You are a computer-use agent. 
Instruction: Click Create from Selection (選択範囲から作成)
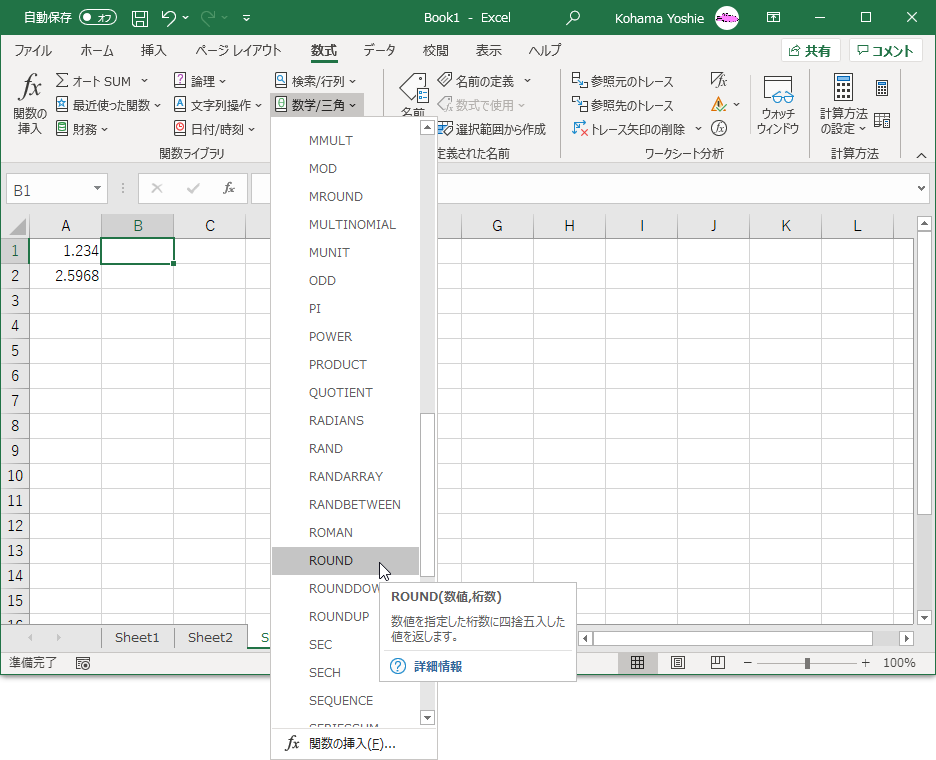pos(492,129)
